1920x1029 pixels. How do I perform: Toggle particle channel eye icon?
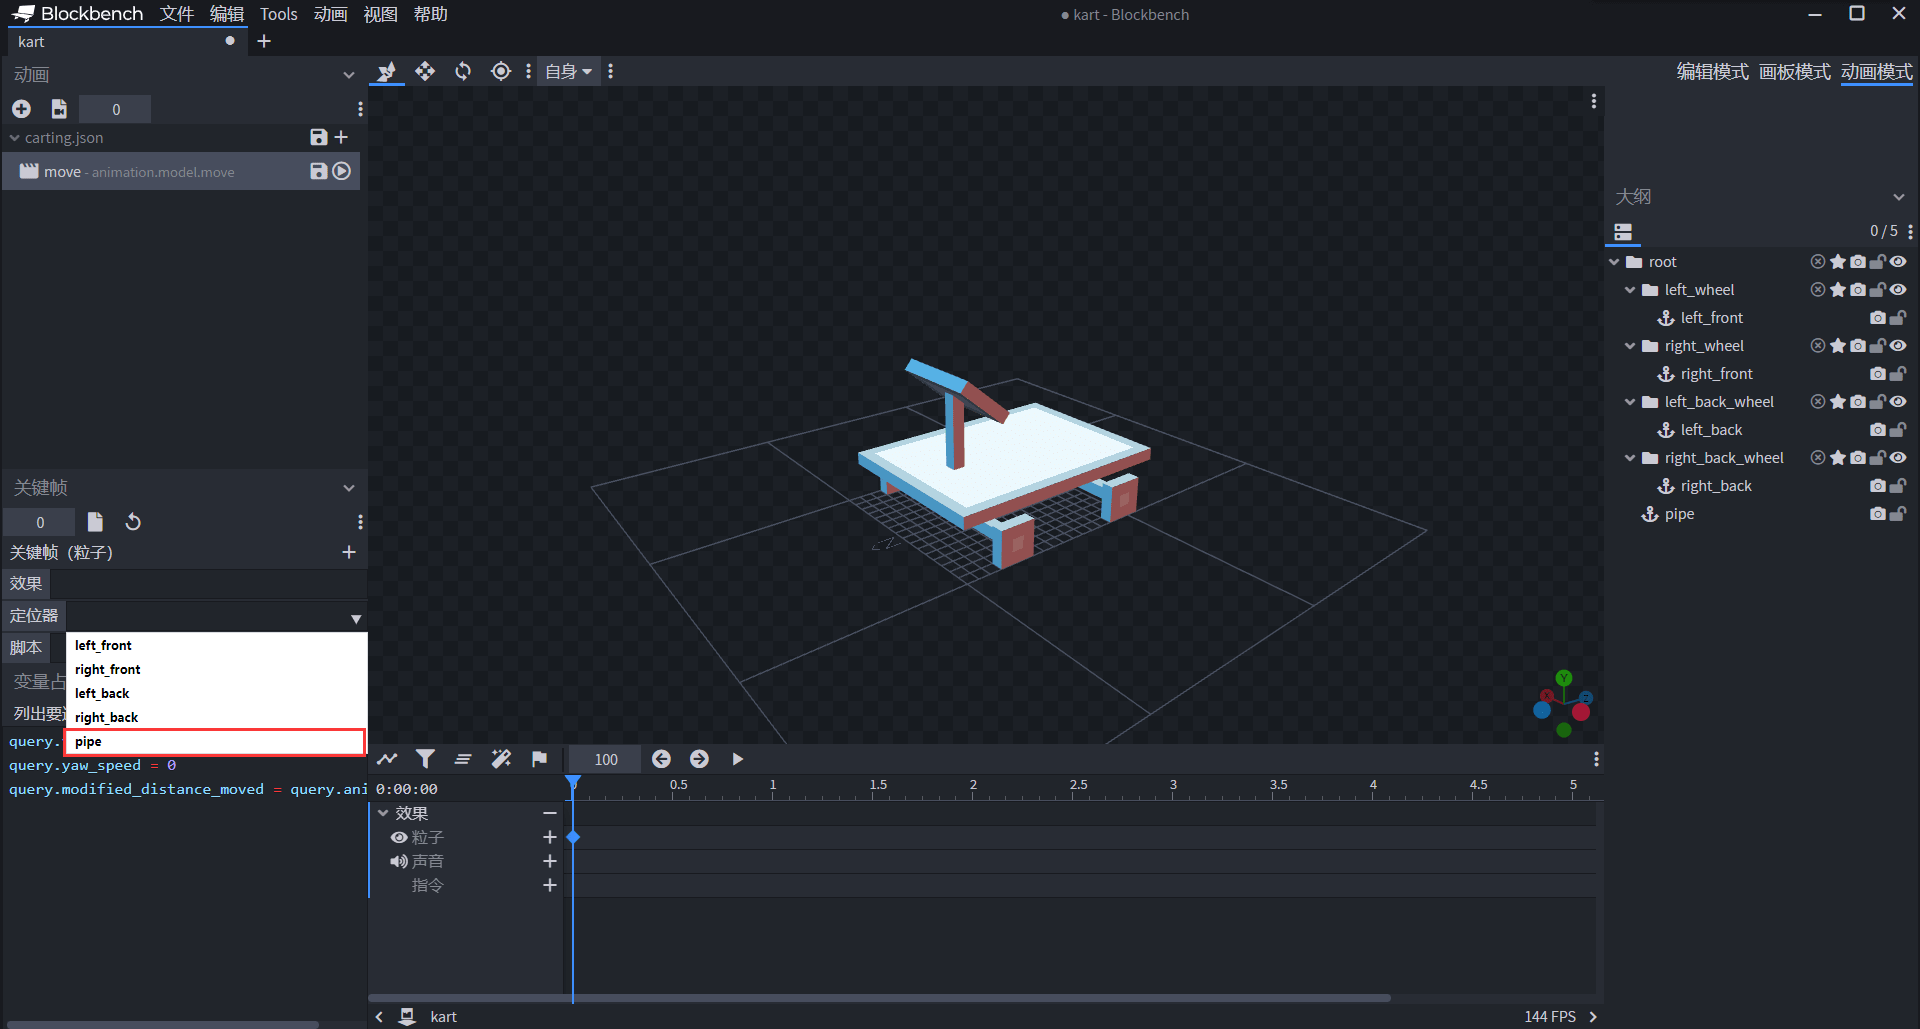point(399,837)
